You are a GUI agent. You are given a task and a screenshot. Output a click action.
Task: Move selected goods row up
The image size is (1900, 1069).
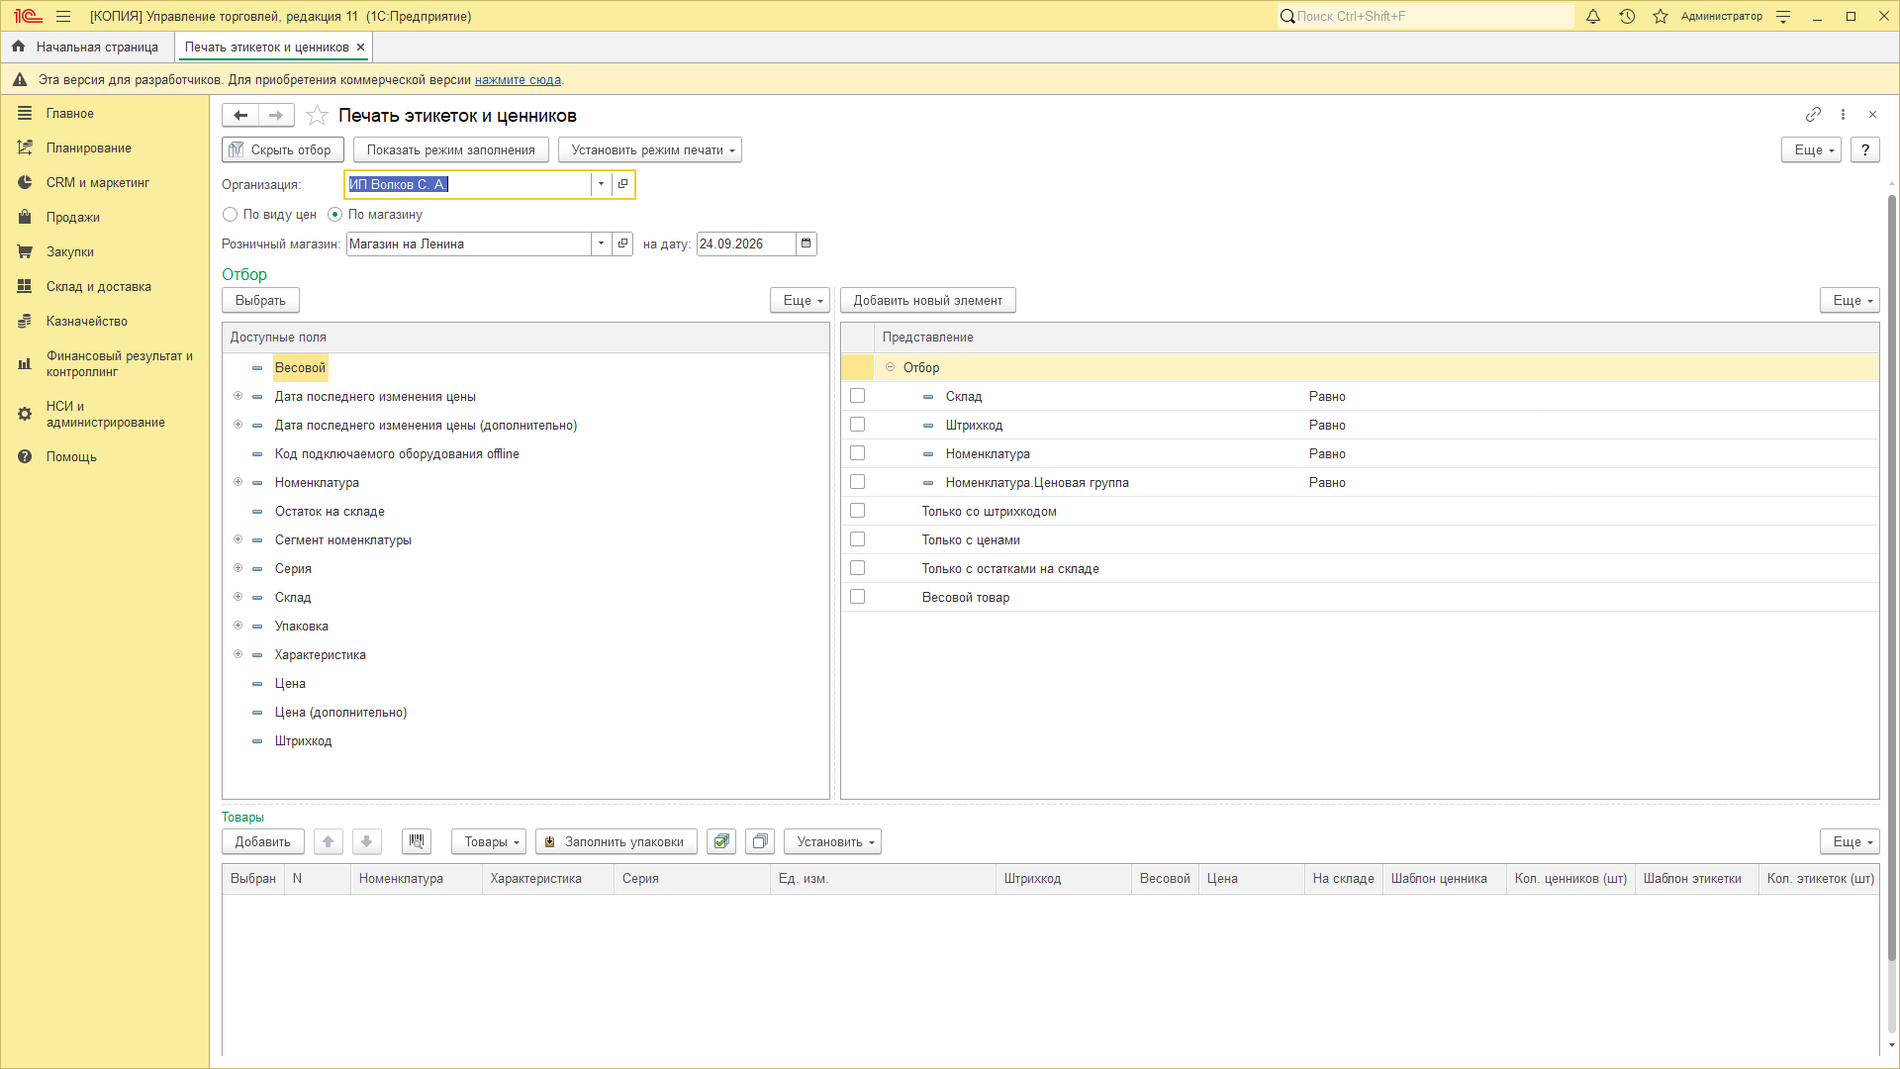(328, 842)
